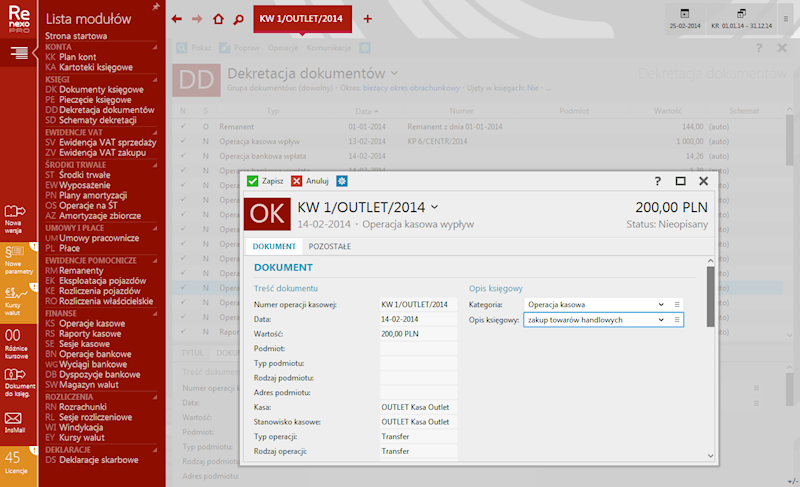Expand the KW 1/OUTLET/2014 title chevron
The height and width of the screenshot is (487, 800).
[x=434, y=207]
